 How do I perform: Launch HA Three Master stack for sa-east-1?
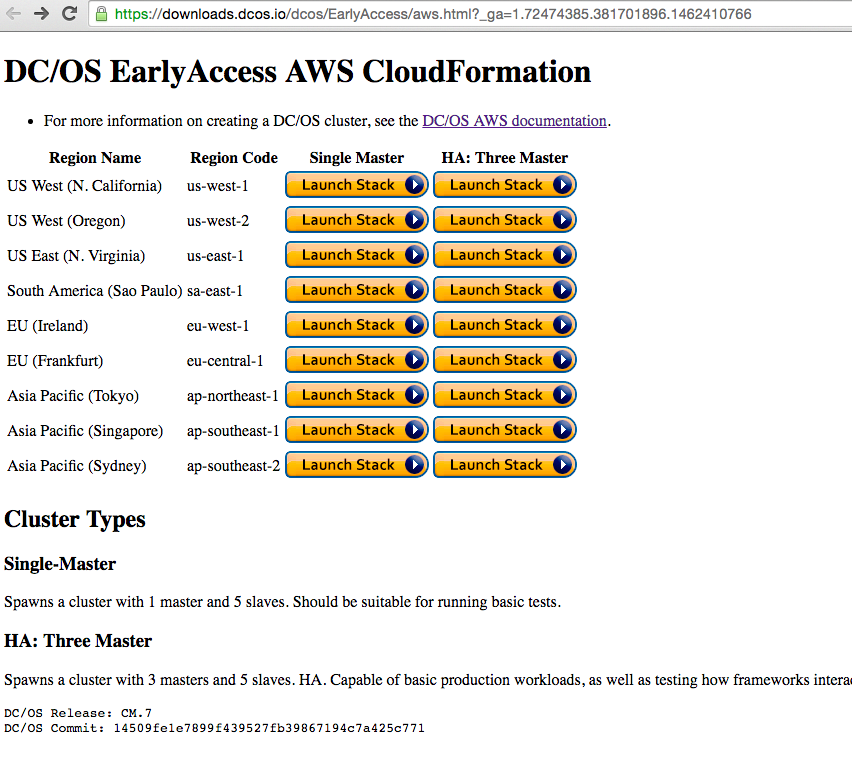[505, 290]
